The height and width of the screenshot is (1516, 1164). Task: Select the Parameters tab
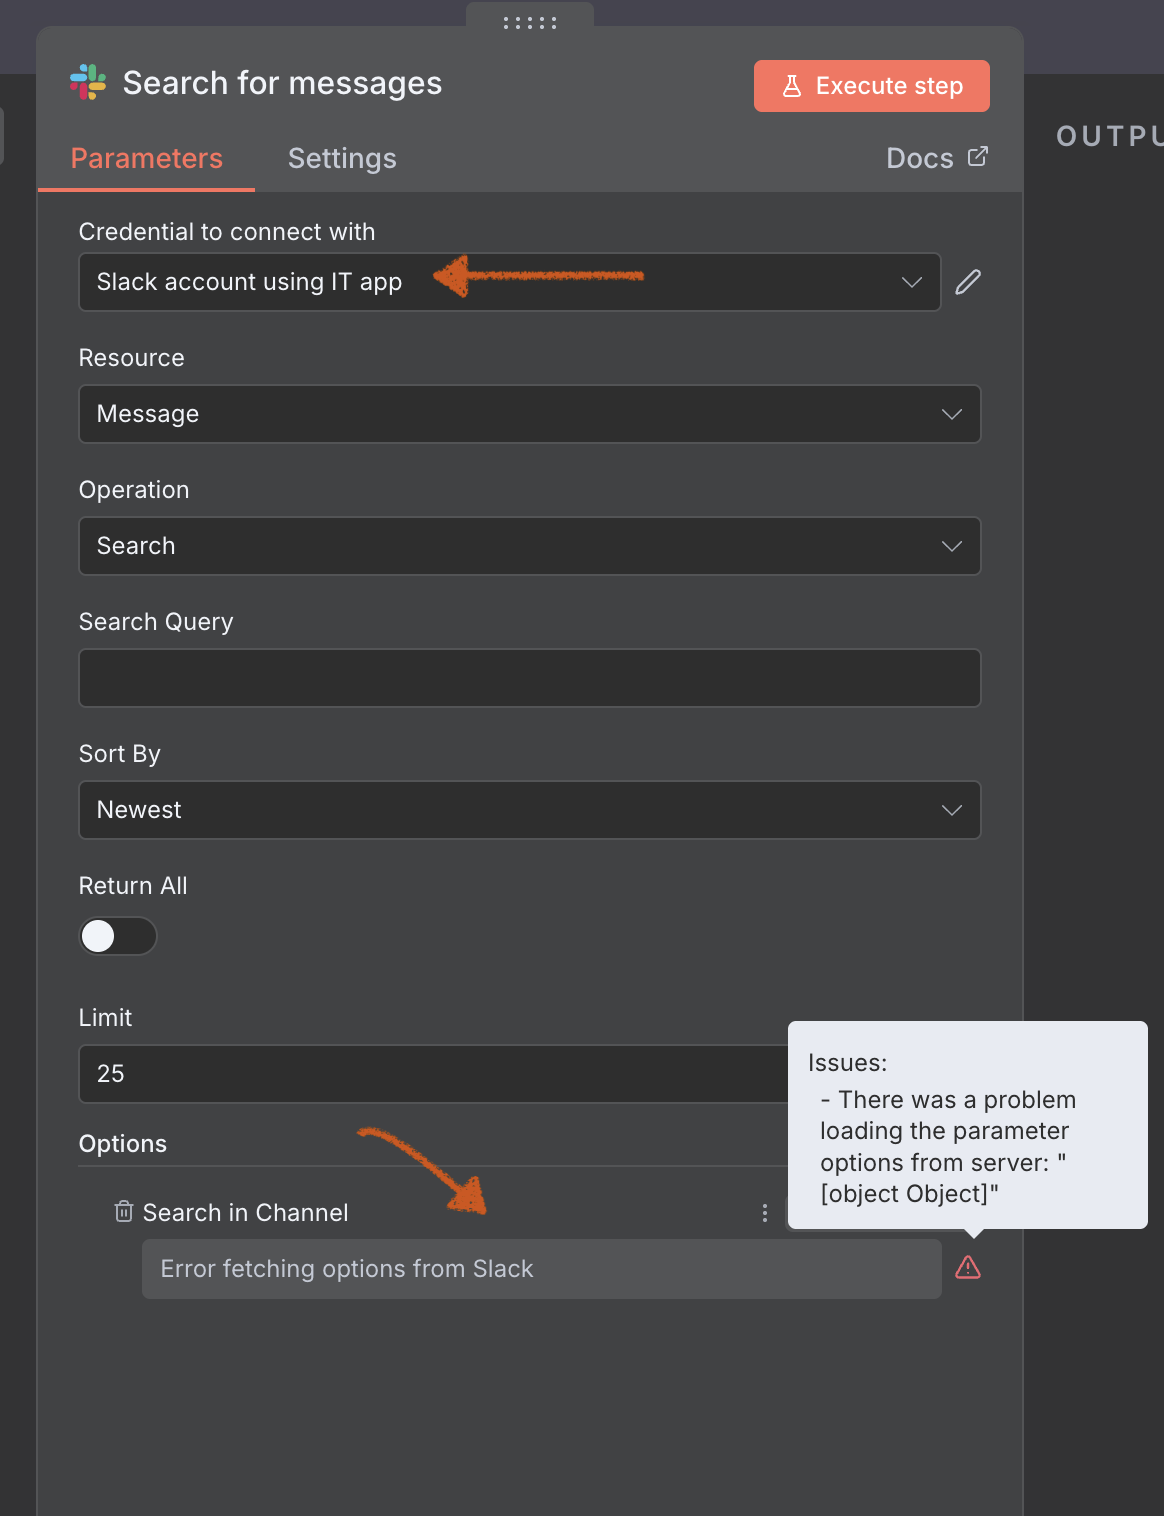pyautogui.click(x=147, y=158)
